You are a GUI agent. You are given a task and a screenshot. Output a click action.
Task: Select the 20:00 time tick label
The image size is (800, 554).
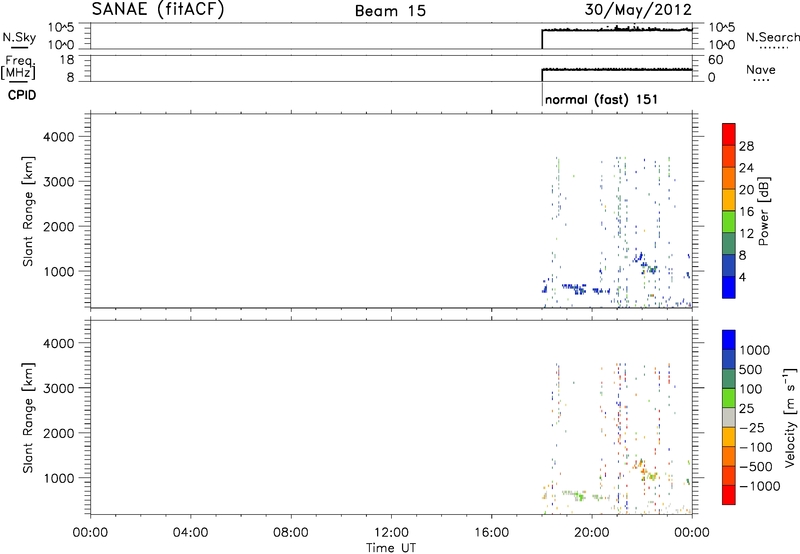(x=592, y=532)
